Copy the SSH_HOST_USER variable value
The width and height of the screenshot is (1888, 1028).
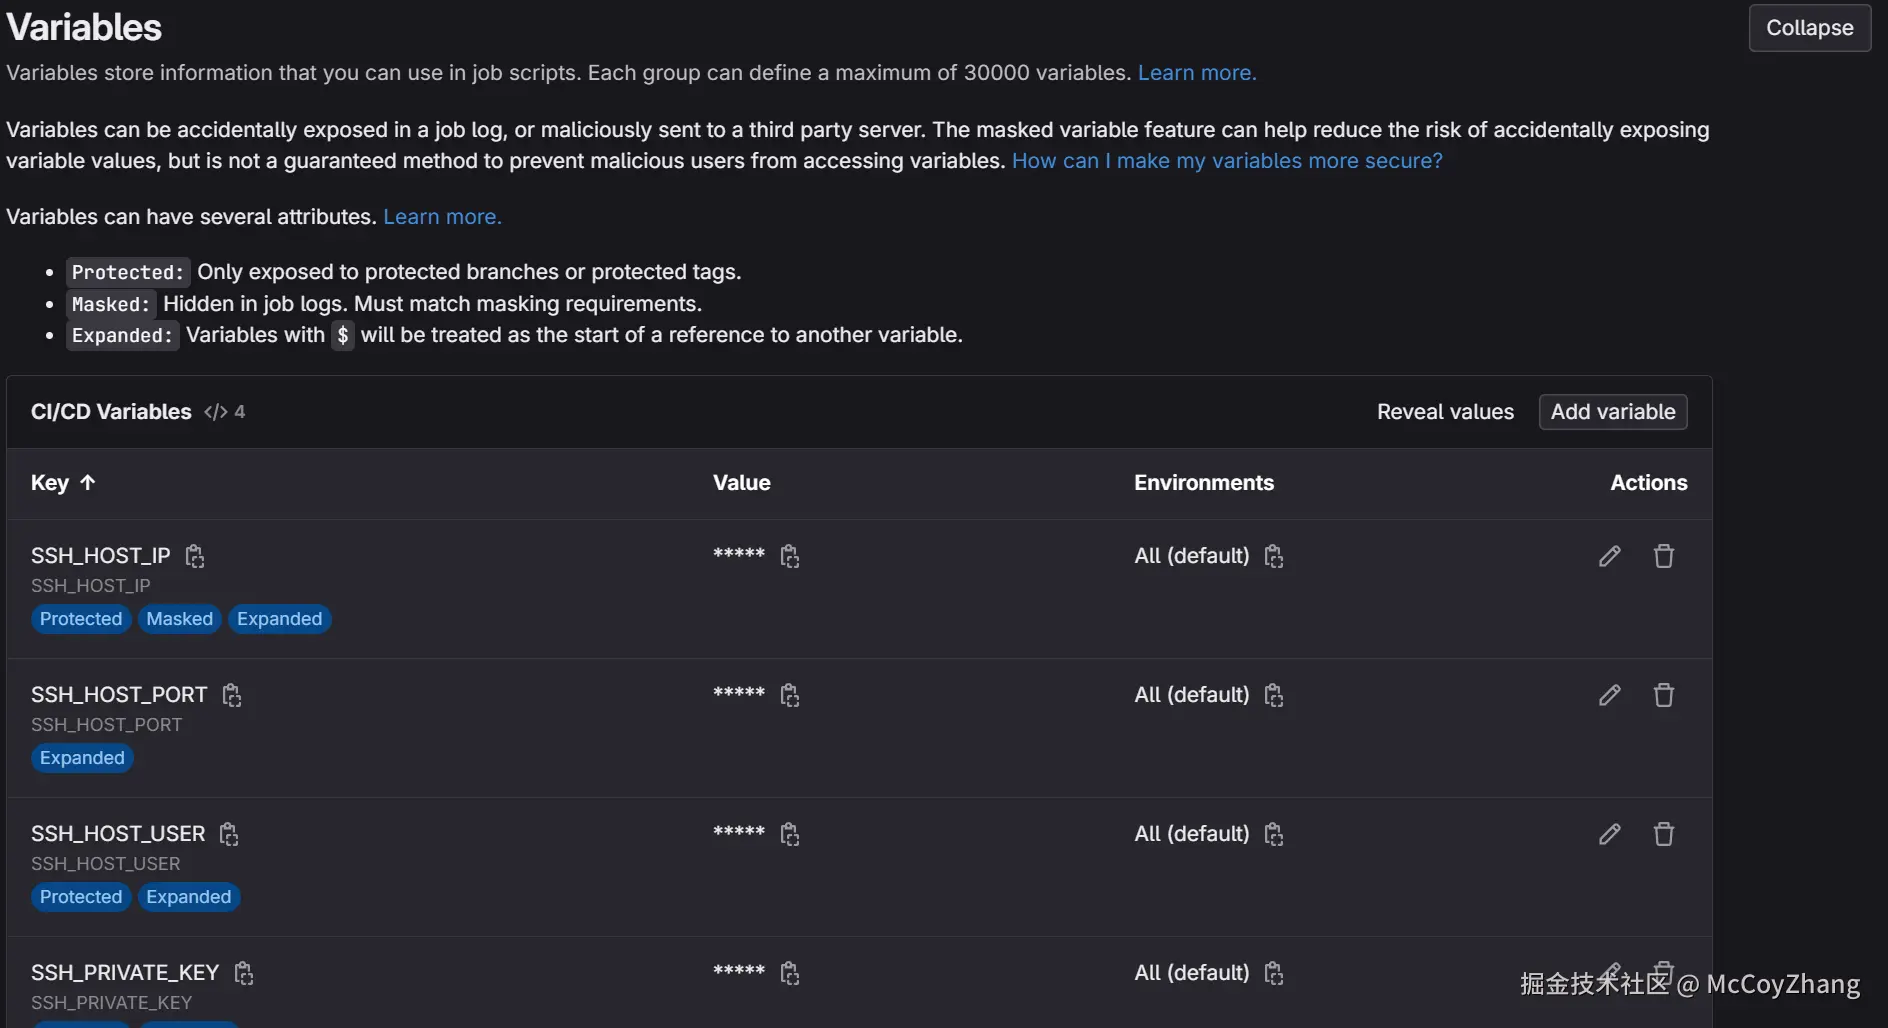coord(790,834)
